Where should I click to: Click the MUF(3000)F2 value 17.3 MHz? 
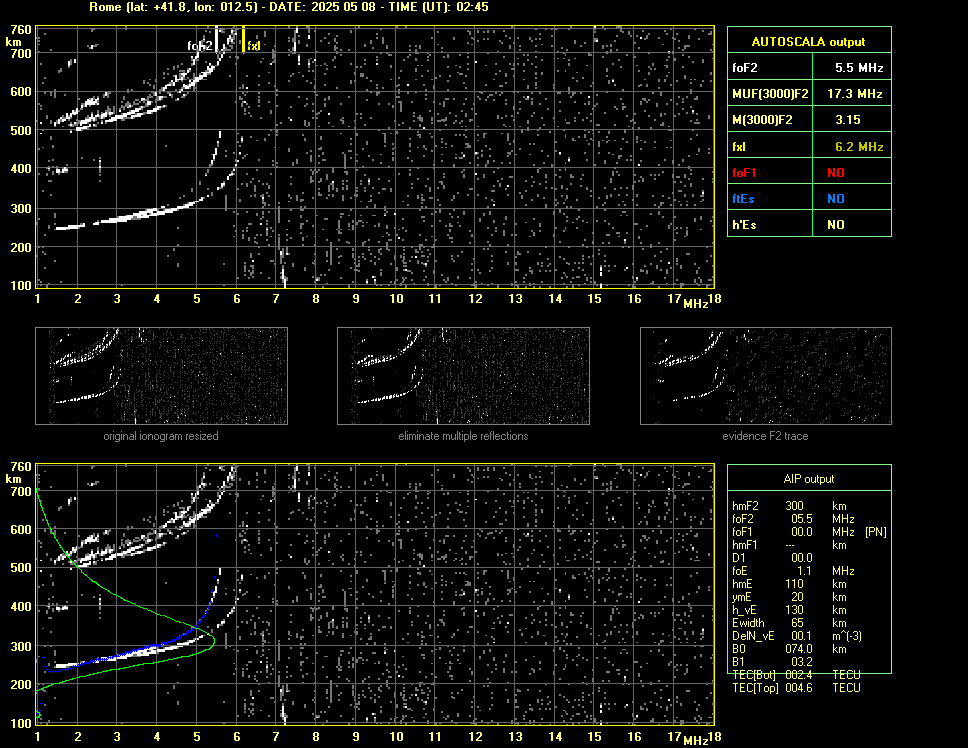854,94
